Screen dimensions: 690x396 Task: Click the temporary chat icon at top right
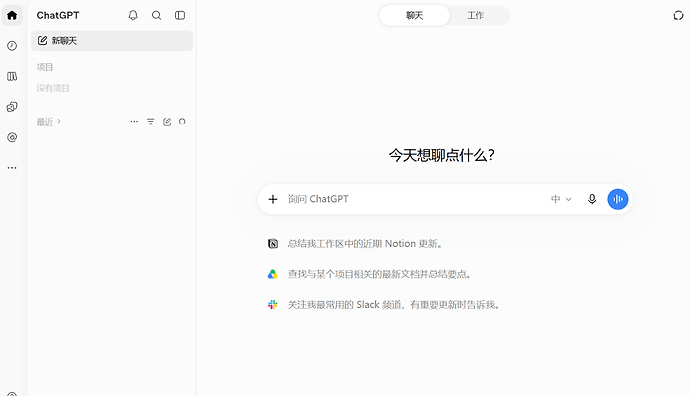[678, 15]
